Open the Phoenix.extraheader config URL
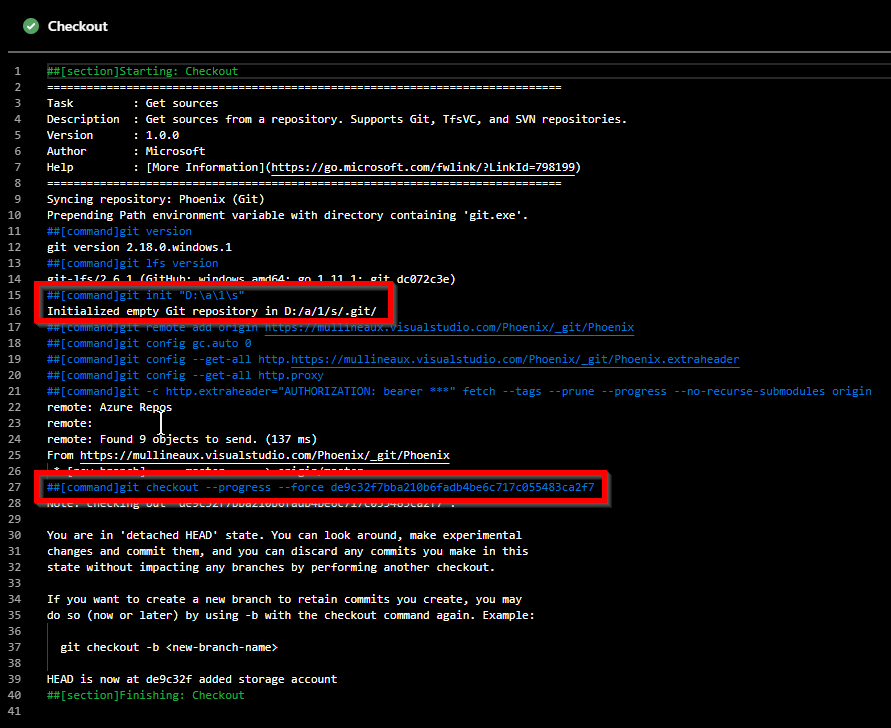The image size is (891, 728). click(x=499, y=359)
